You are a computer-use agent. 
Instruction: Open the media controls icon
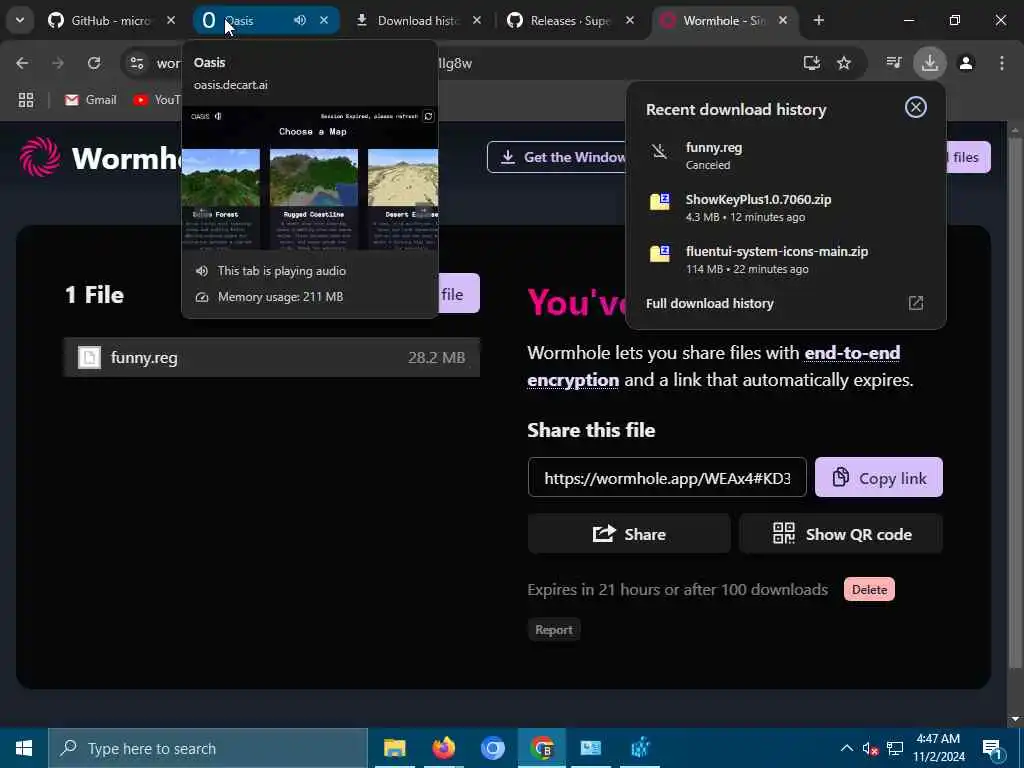pos(894,63)
